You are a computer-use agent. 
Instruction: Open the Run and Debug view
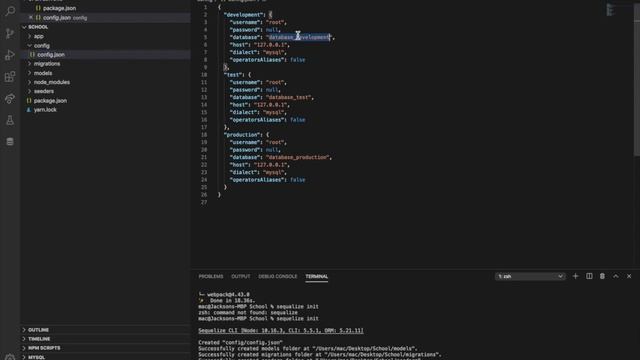coord(10,55)
